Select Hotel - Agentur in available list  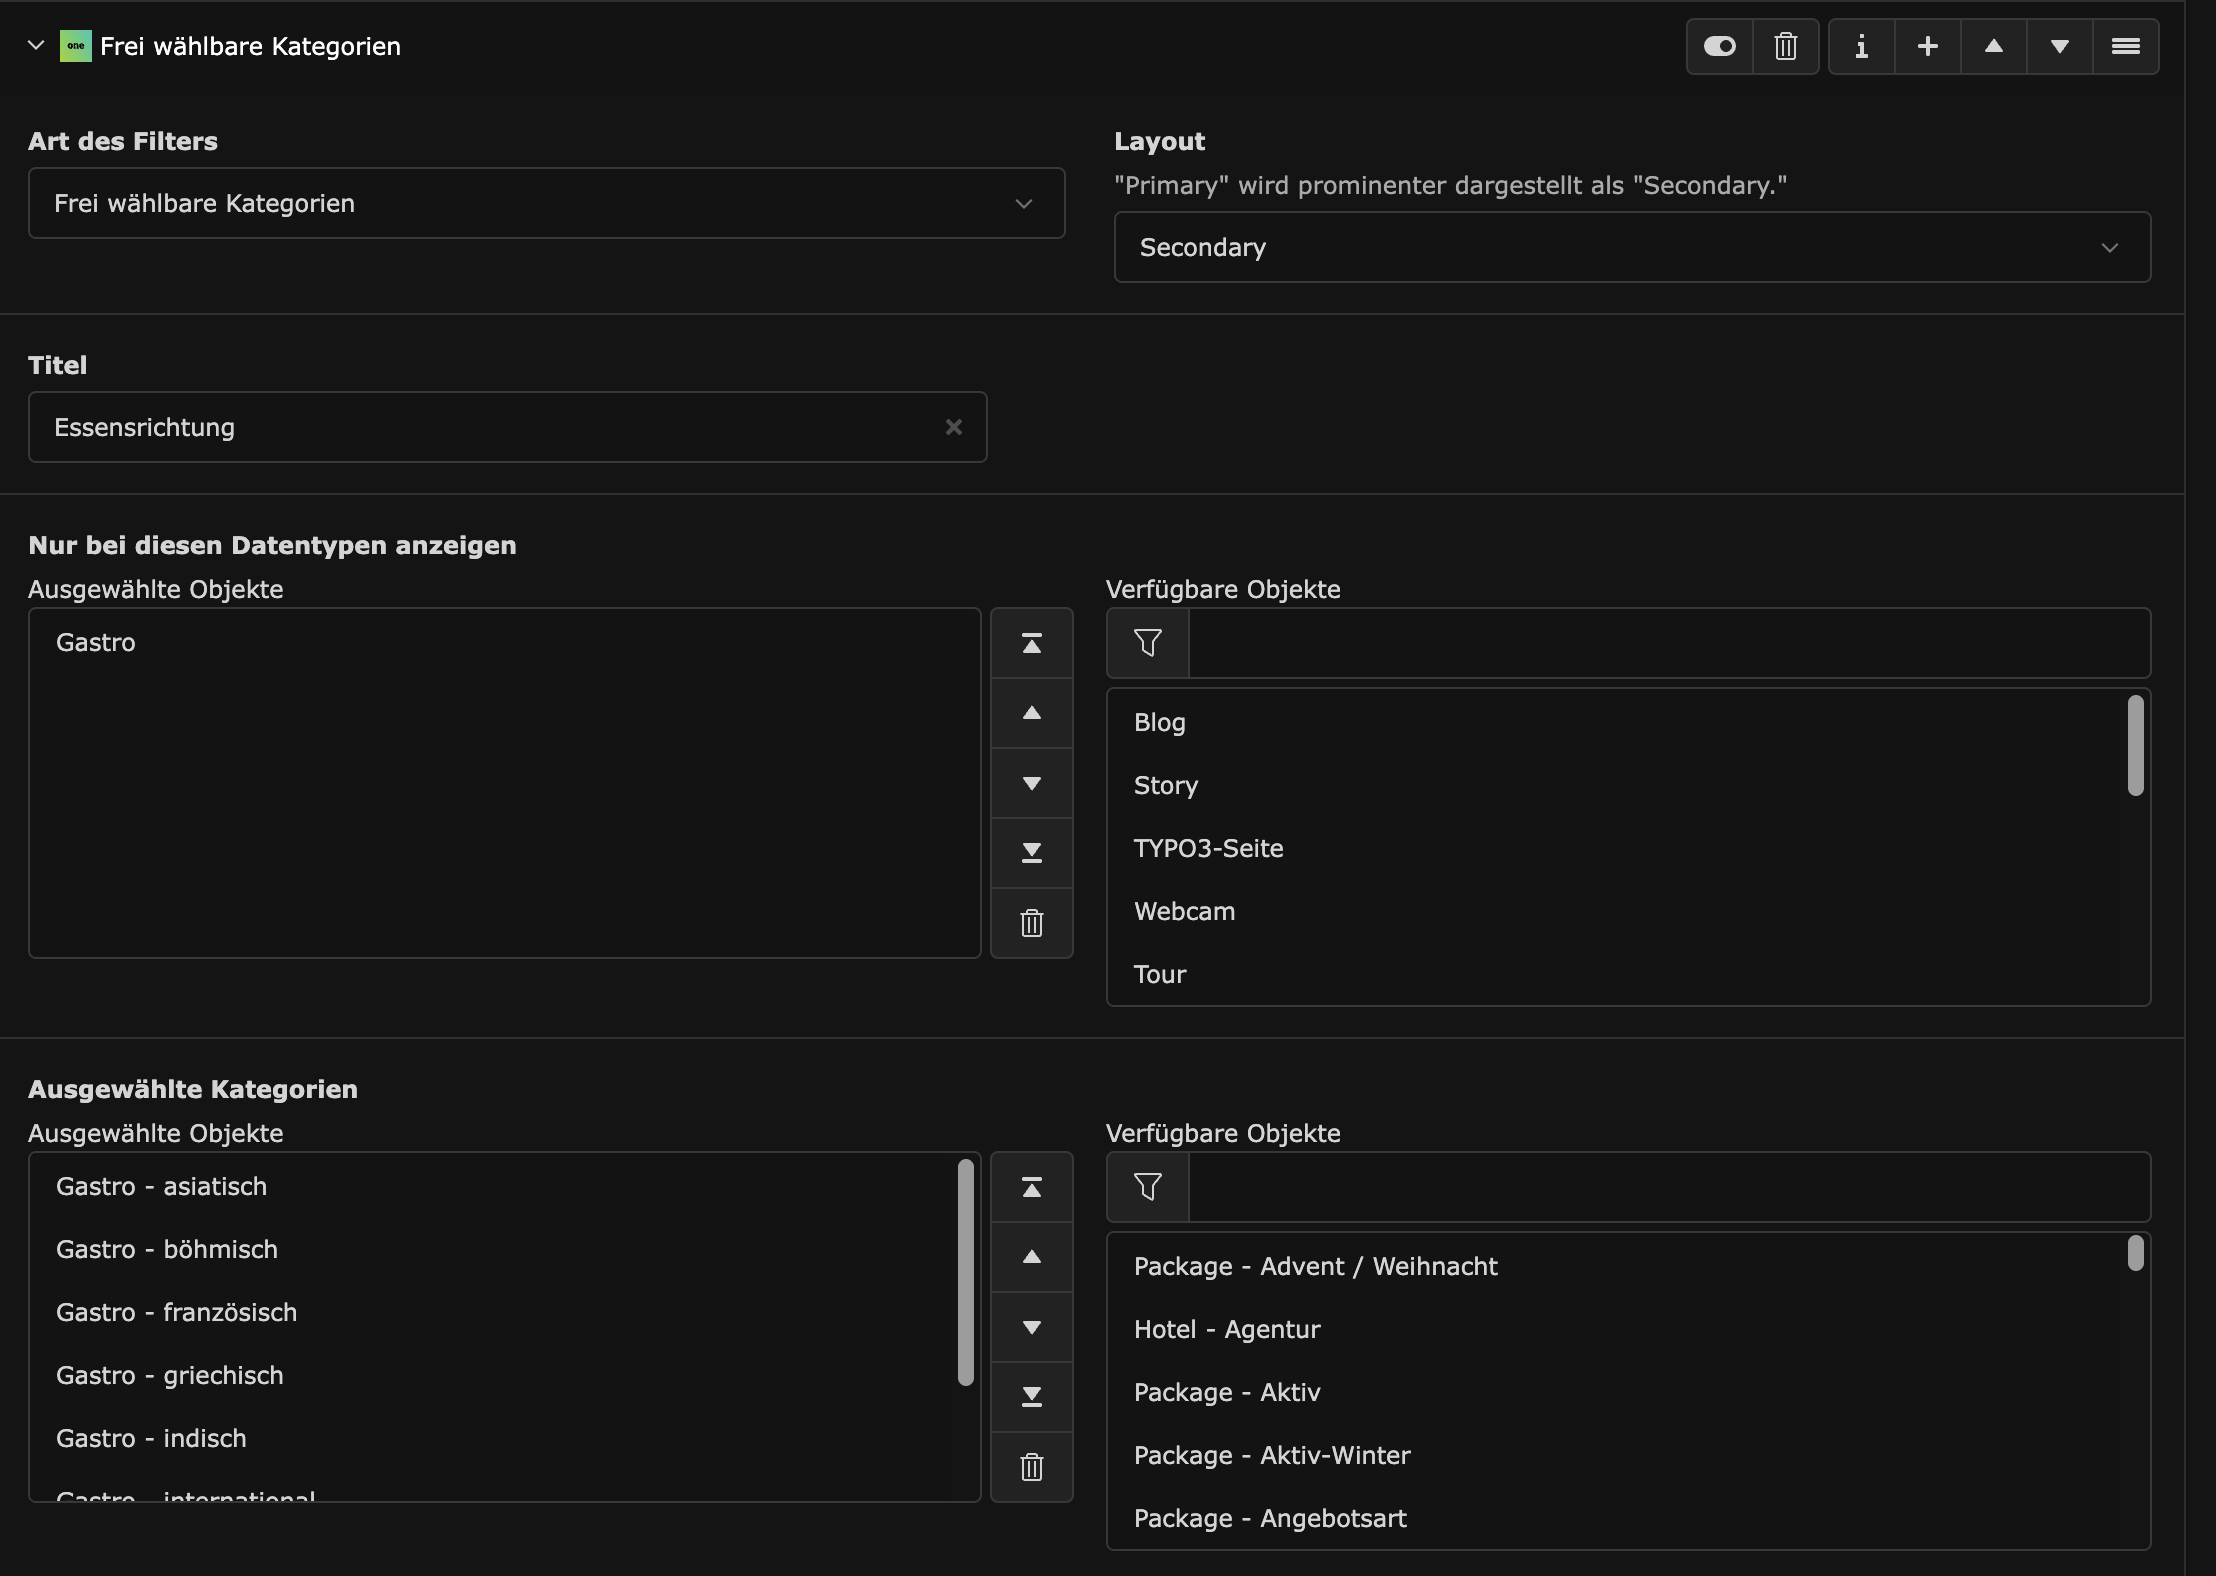[1618, 1329]
